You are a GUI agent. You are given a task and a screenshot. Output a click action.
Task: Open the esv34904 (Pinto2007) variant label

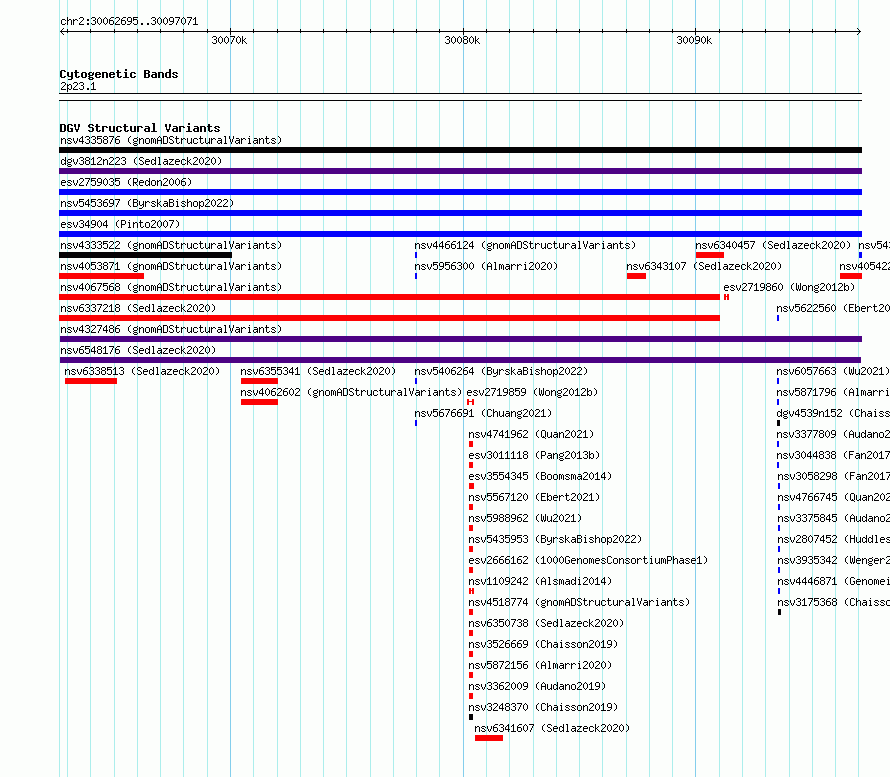tap(120, 224)
